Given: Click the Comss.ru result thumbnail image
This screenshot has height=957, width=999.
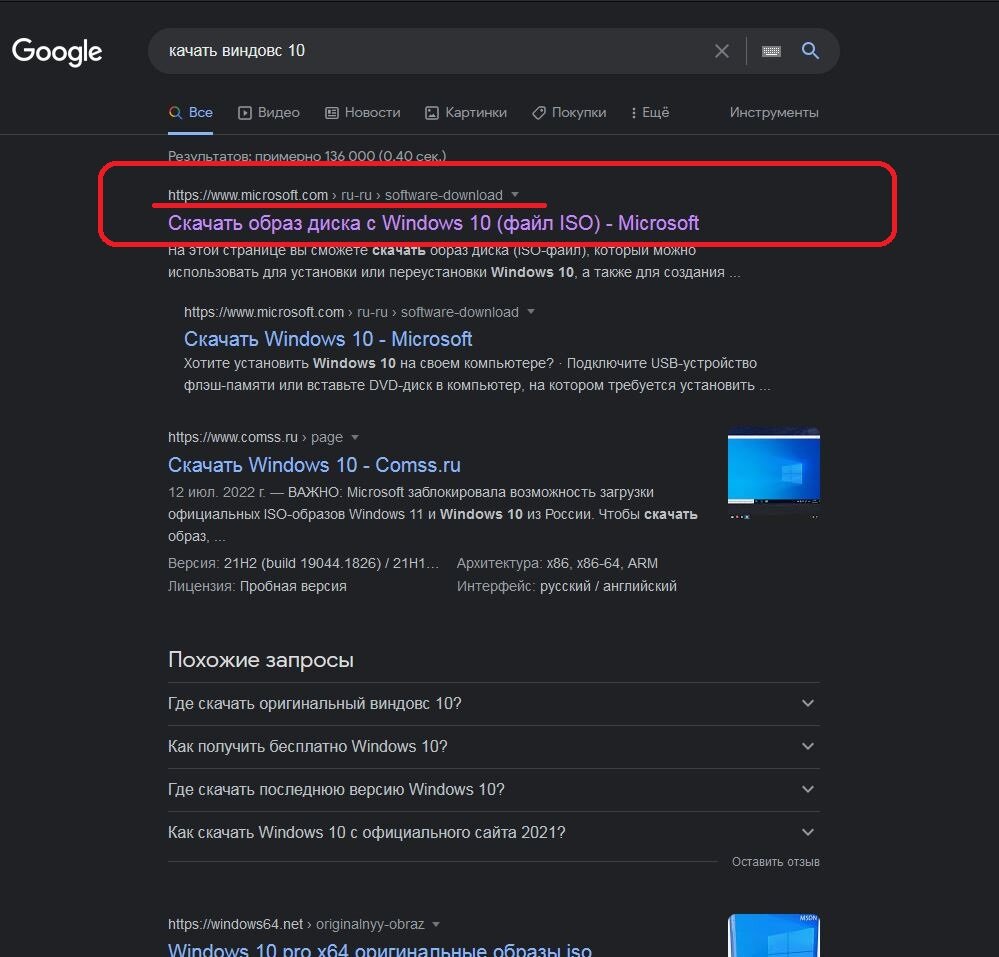Looking at the screenshot, I should [773, 472].
